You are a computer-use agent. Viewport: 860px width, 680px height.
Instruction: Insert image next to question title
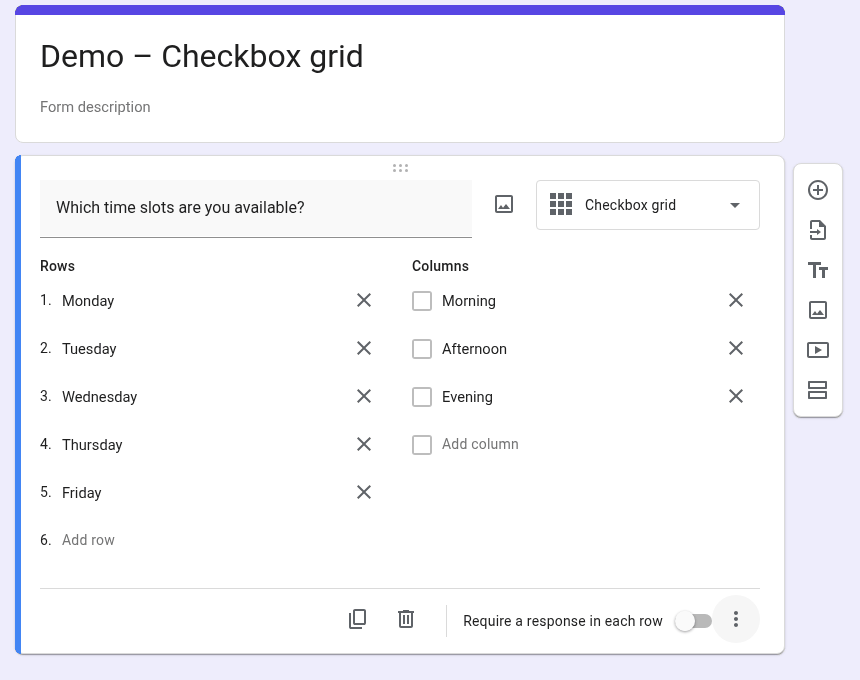coord(504,205)
